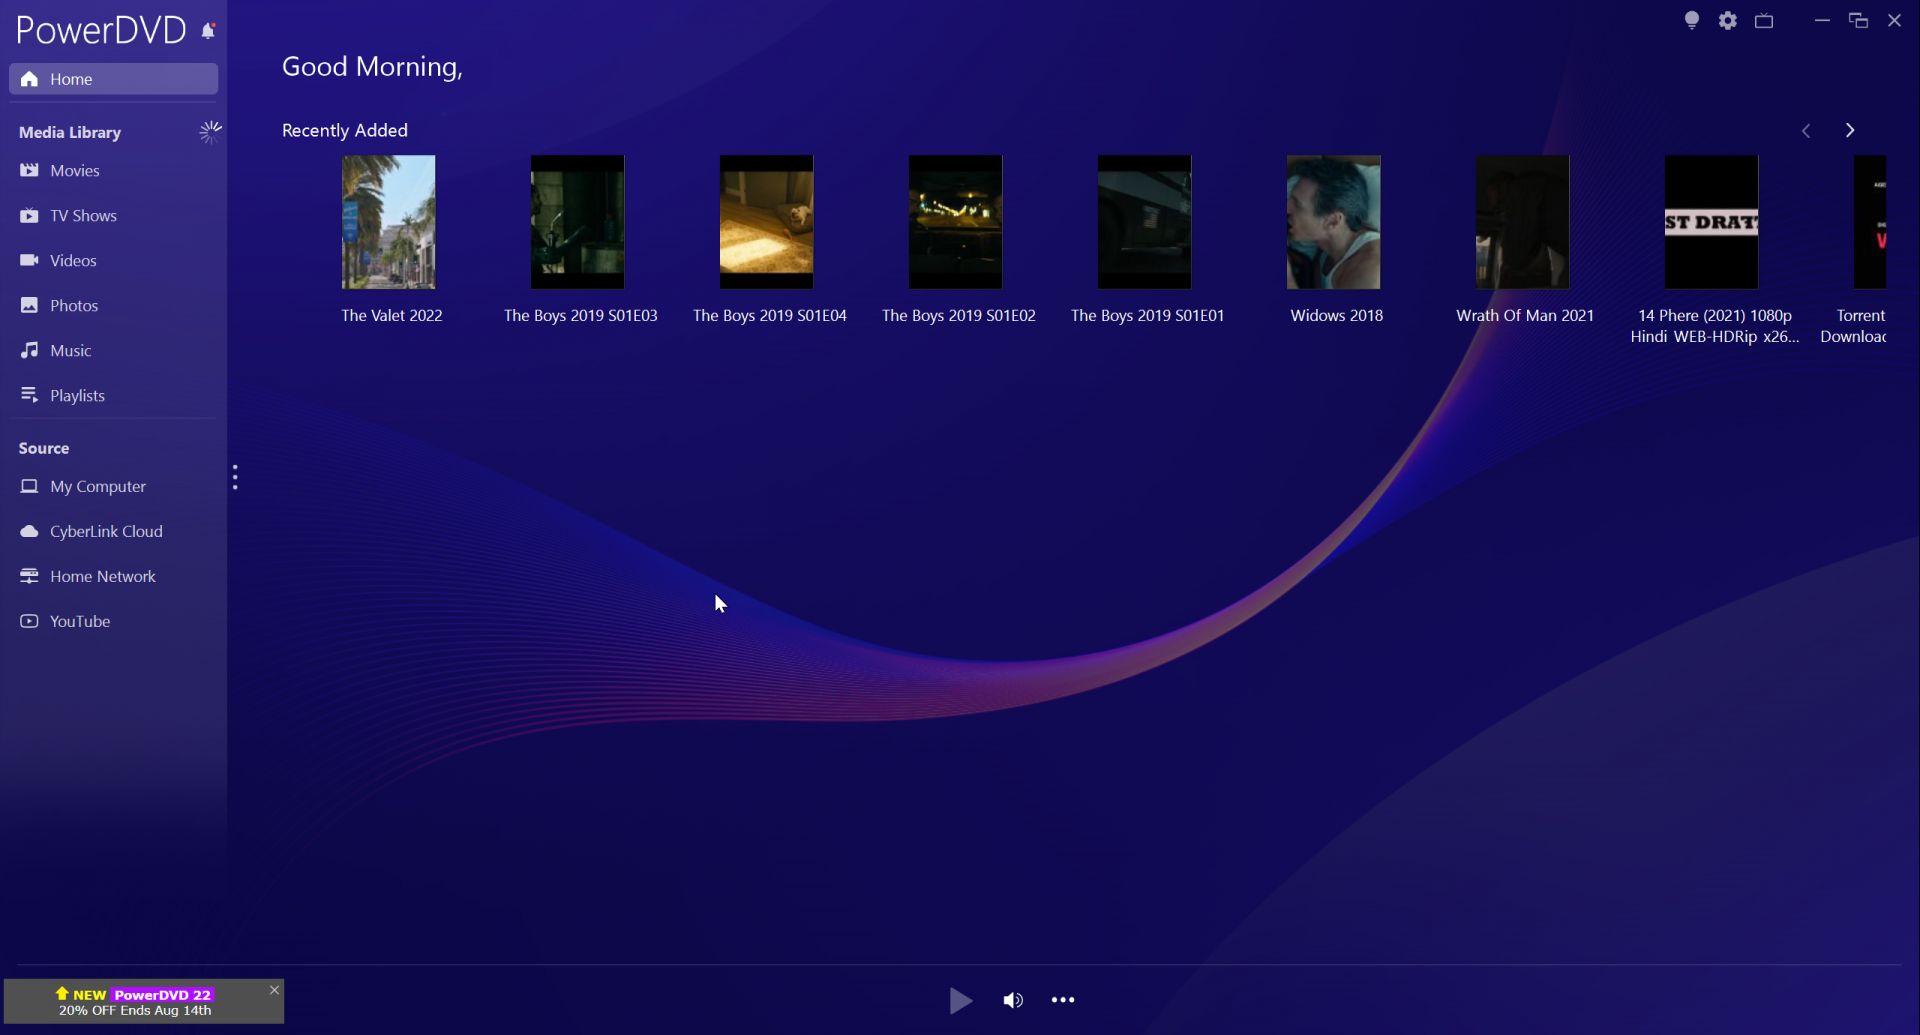Click the title text 'Widows 2018'

click(x=1337, y=316)
